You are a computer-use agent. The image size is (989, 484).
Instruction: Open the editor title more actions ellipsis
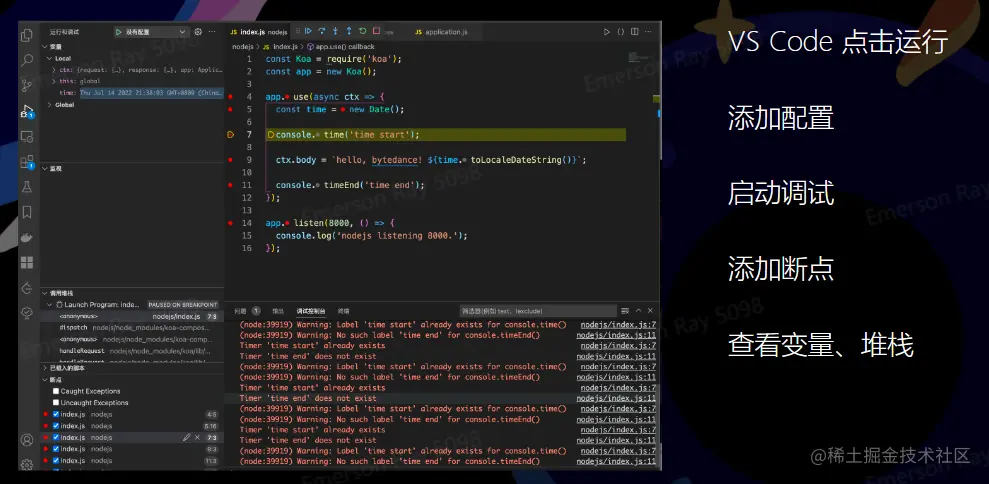(648, 32)
